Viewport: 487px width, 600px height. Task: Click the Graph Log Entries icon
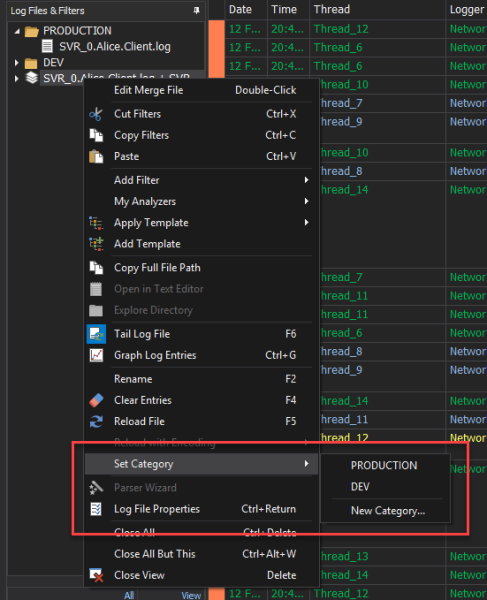click(x=96, y=355)
